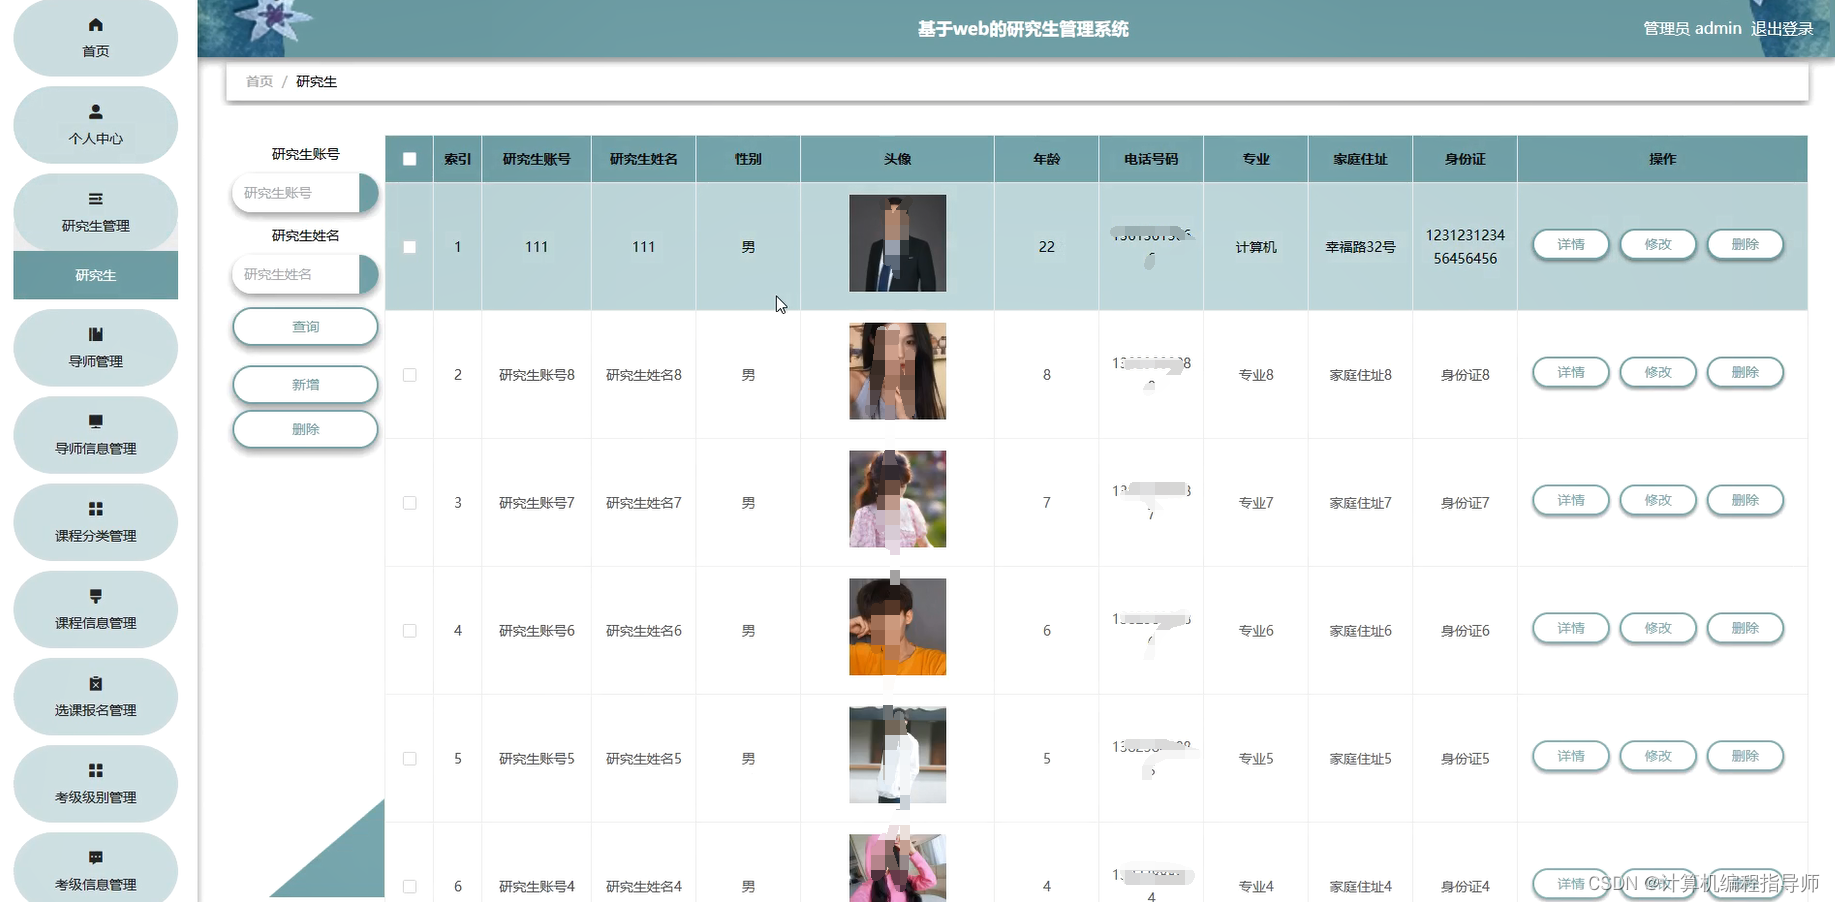Click 修改 for 研究生账号7 row
The width and height of the screenshot is (1835, 902).
1658,501
